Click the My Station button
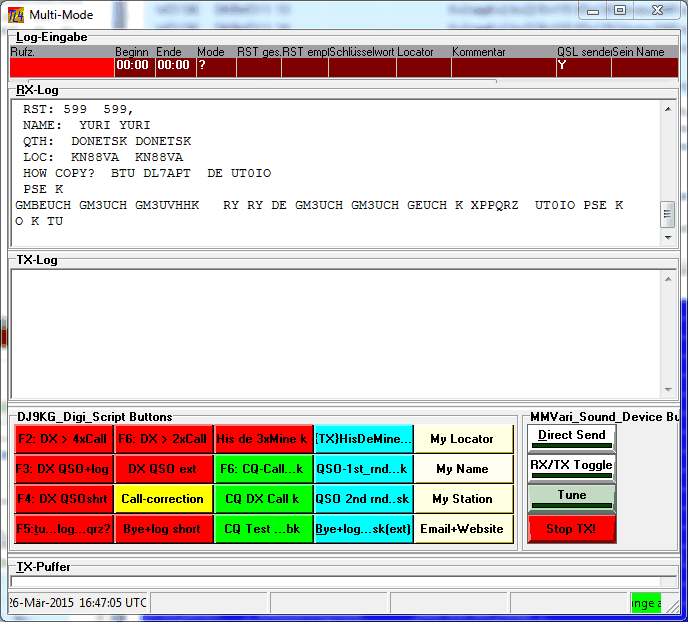The width and height of the screenshot is (688, 622). tap(463, 499)
